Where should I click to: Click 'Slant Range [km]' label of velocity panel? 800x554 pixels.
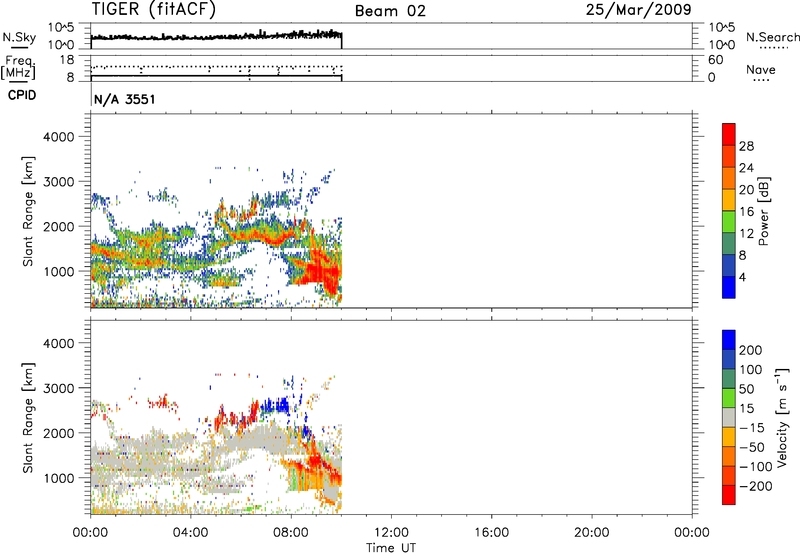tap(28, 418)
